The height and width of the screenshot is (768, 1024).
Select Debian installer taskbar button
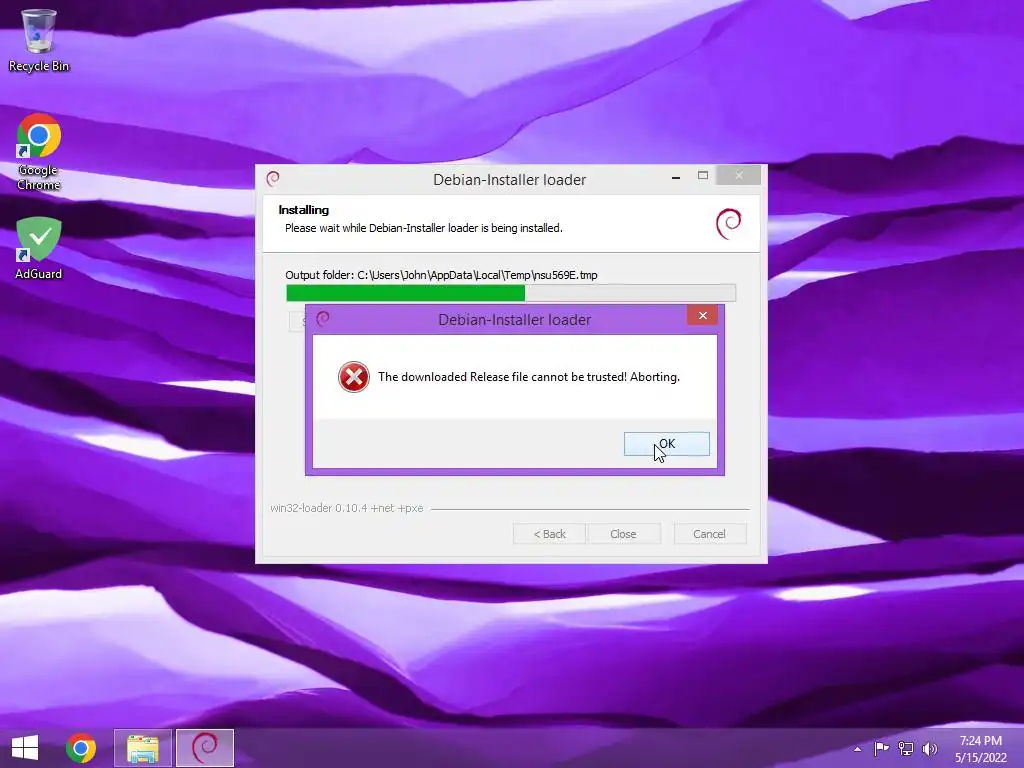point(205,748)
